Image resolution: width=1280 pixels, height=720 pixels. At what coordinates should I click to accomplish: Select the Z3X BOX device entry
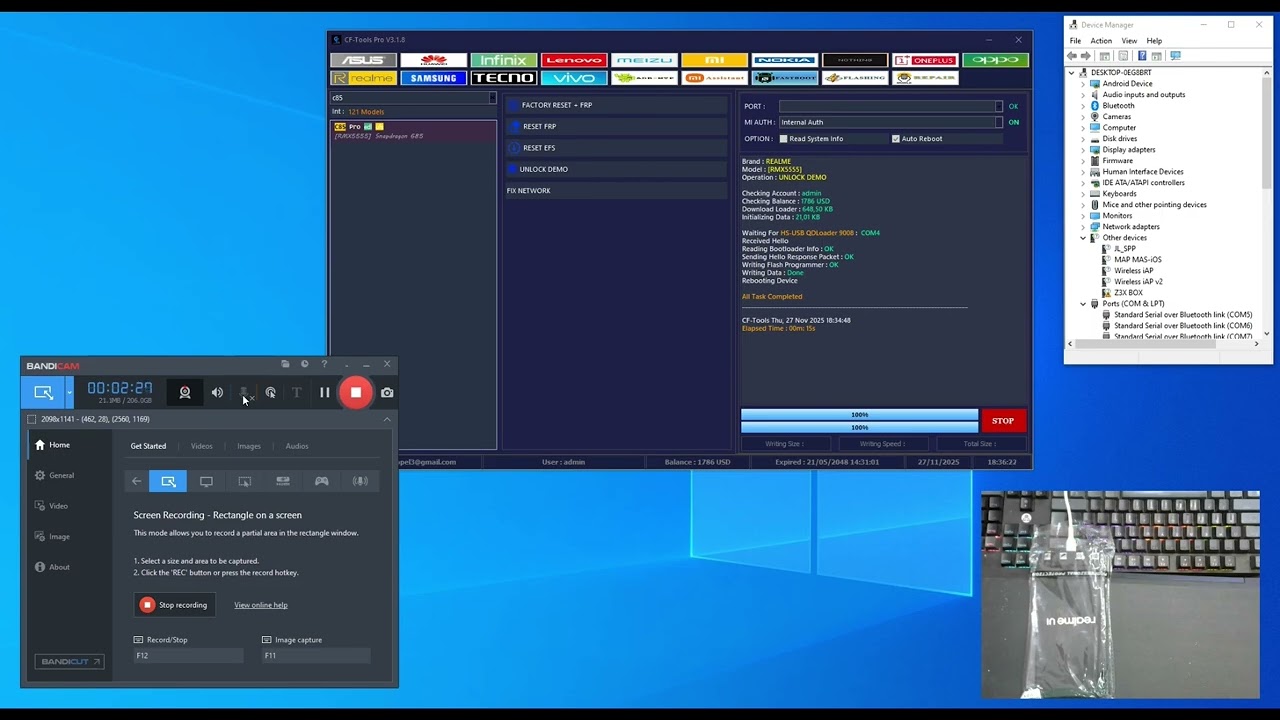1128,293
